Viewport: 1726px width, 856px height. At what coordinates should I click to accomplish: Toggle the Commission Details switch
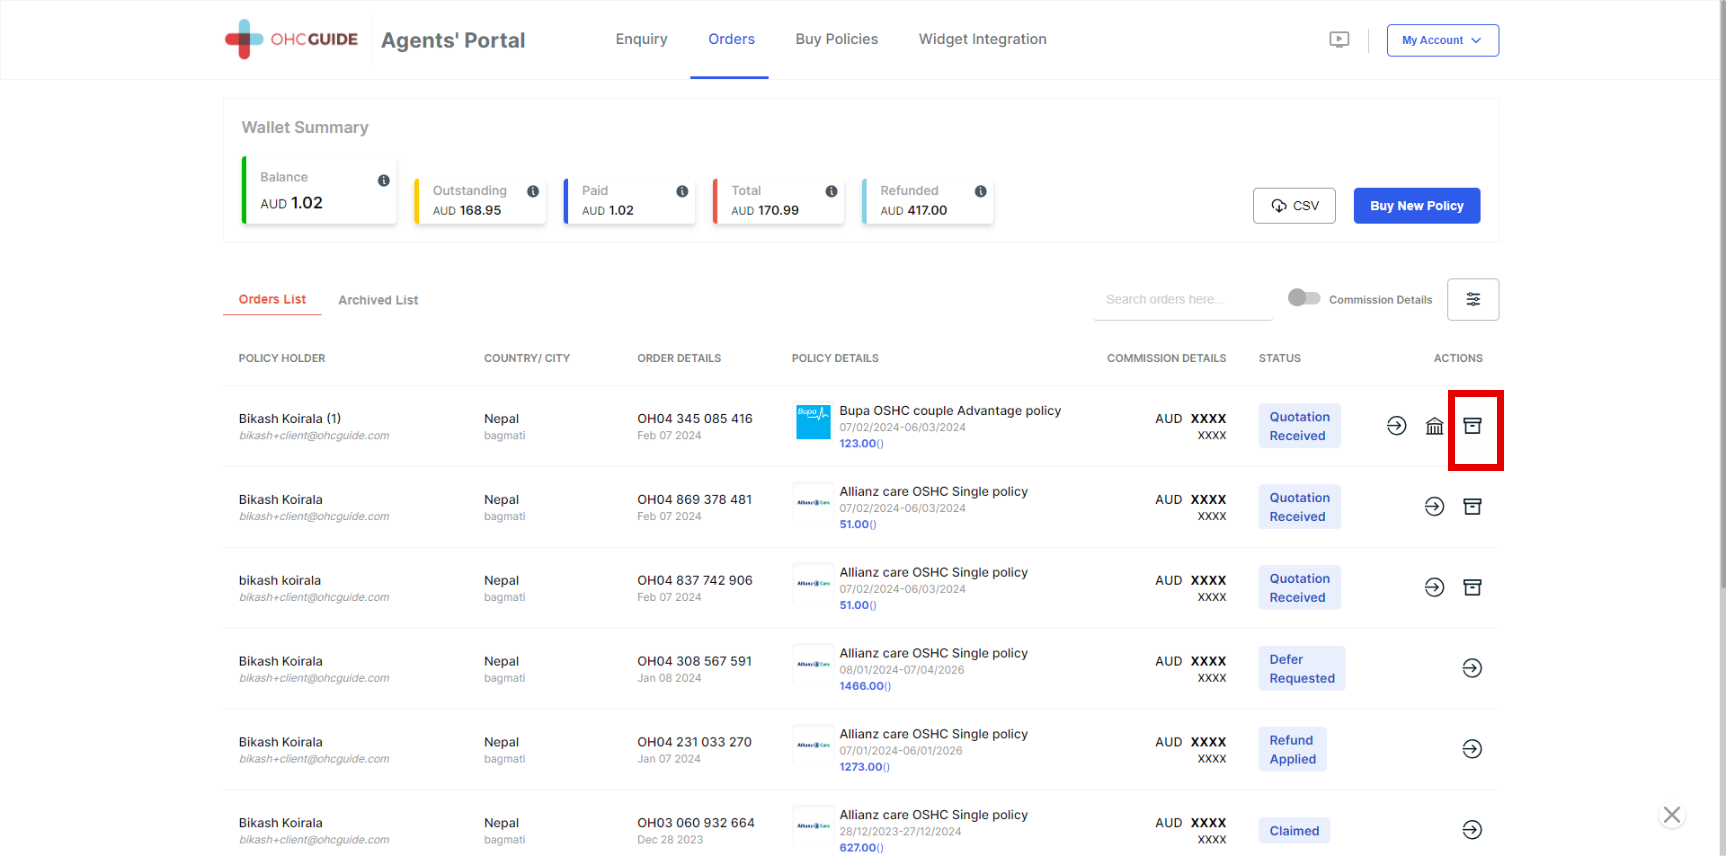(1304, 298)
